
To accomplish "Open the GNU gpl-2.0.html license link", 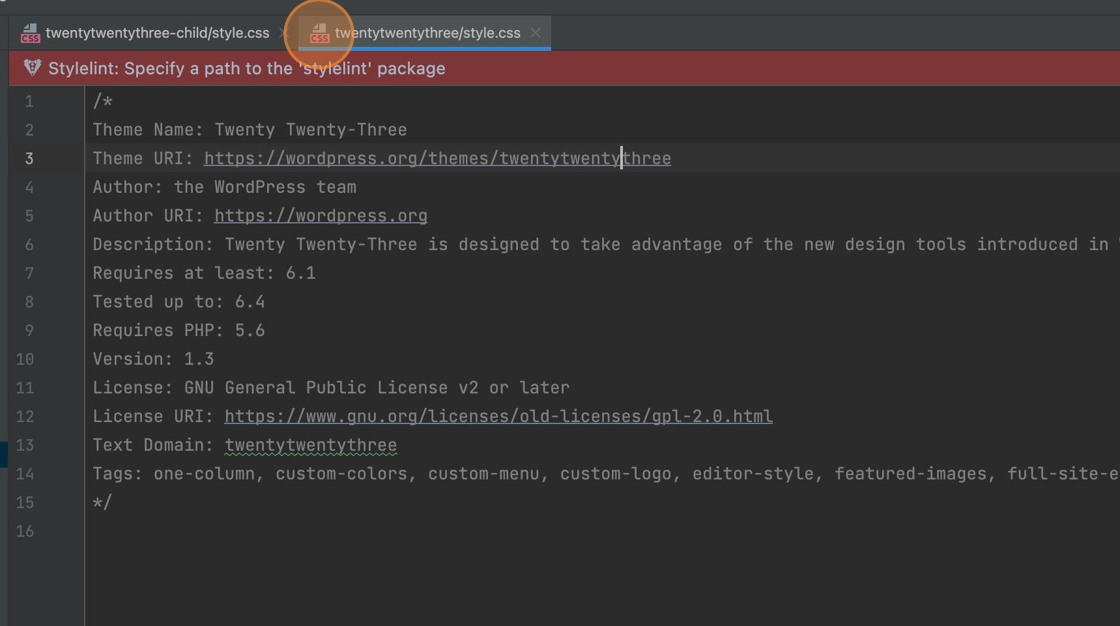I will [498, 416].
